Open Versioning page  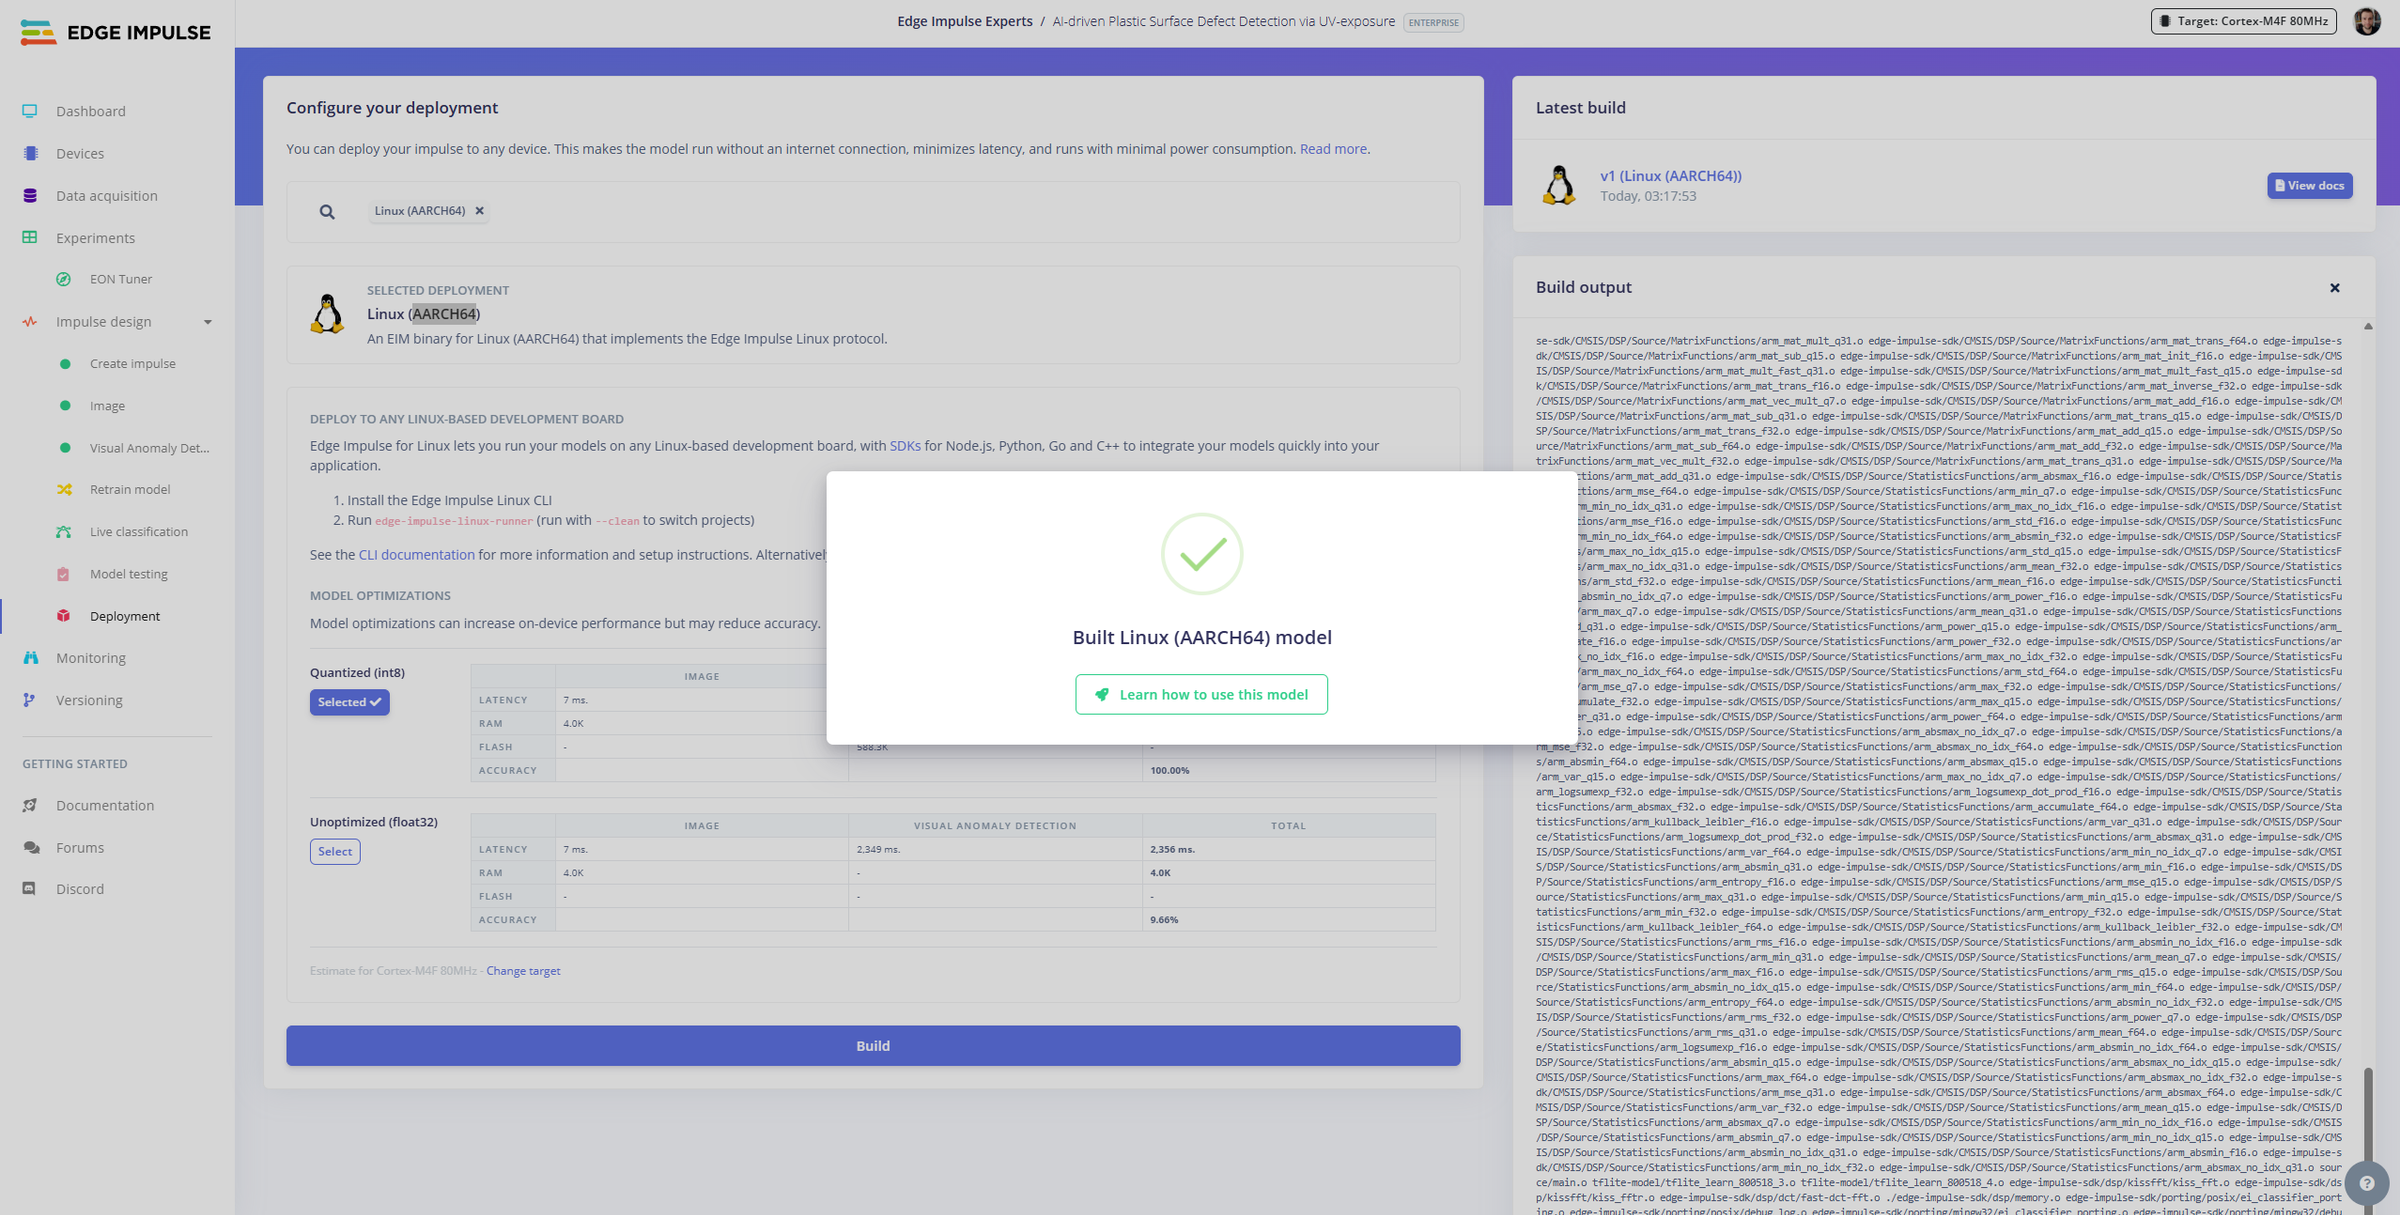(x=89, y=700)
